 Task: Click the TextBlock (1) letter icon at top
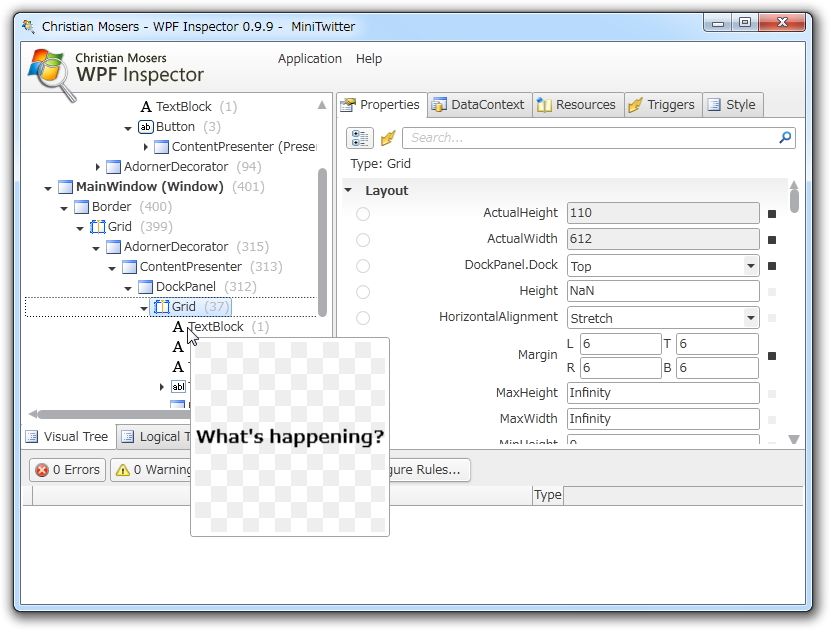[146, 107]
